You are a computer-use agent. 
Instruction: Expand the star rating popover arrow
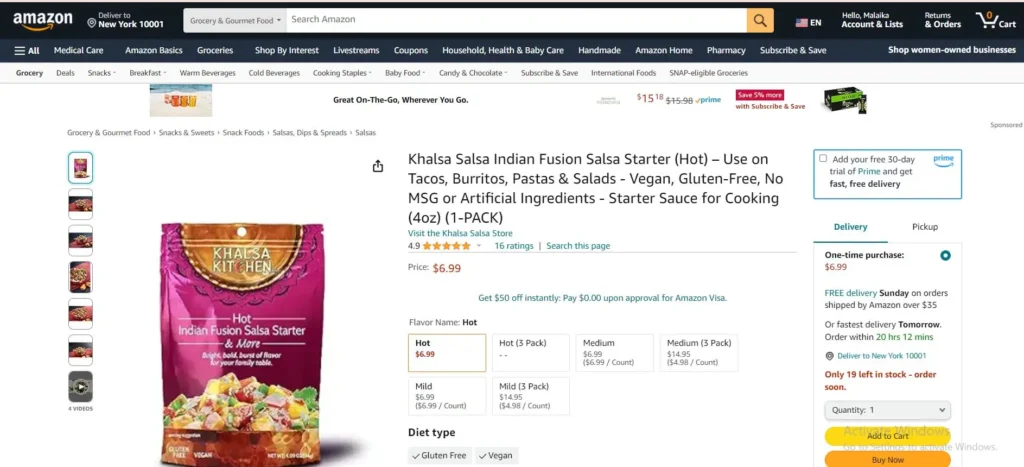478,246
